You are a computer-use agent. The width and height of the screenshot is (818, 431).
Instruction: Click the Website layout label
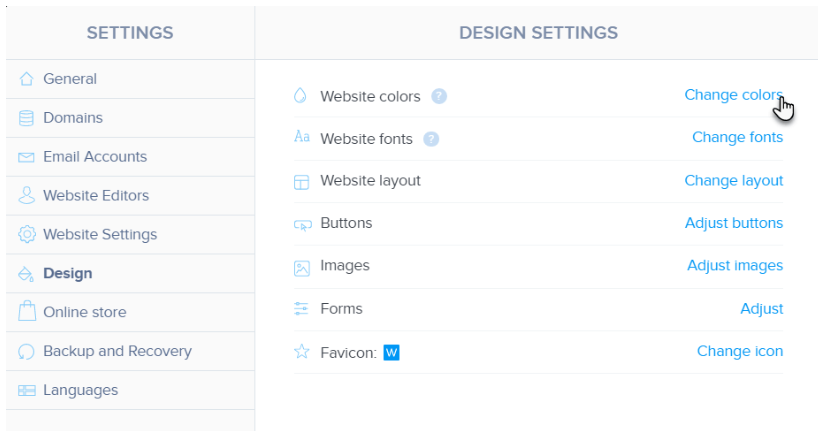pyautogui.click(x=370, y=181)
